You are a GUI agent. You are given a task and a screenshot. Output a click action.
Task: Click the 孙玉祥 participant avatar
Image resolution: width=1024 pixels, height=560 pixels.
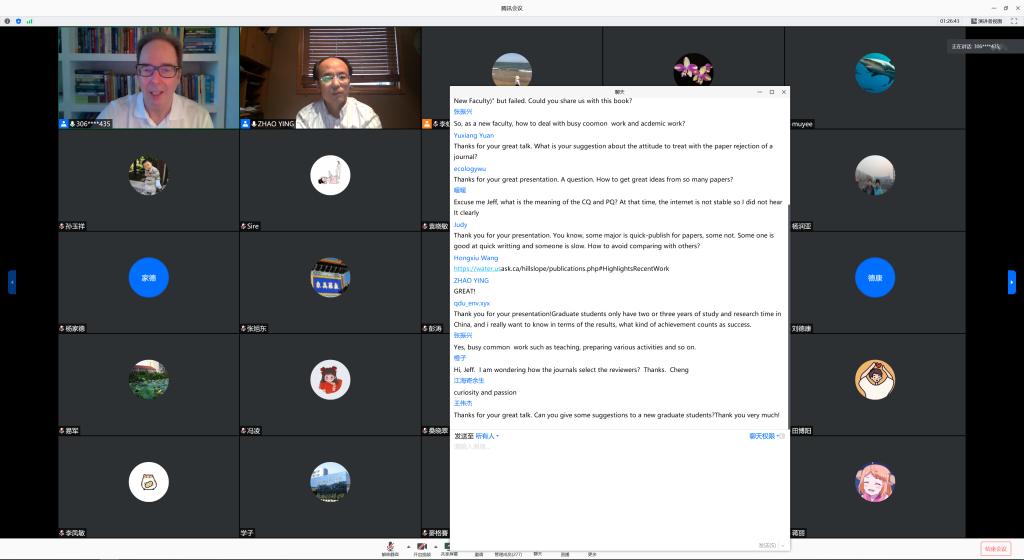coord(149,175)
